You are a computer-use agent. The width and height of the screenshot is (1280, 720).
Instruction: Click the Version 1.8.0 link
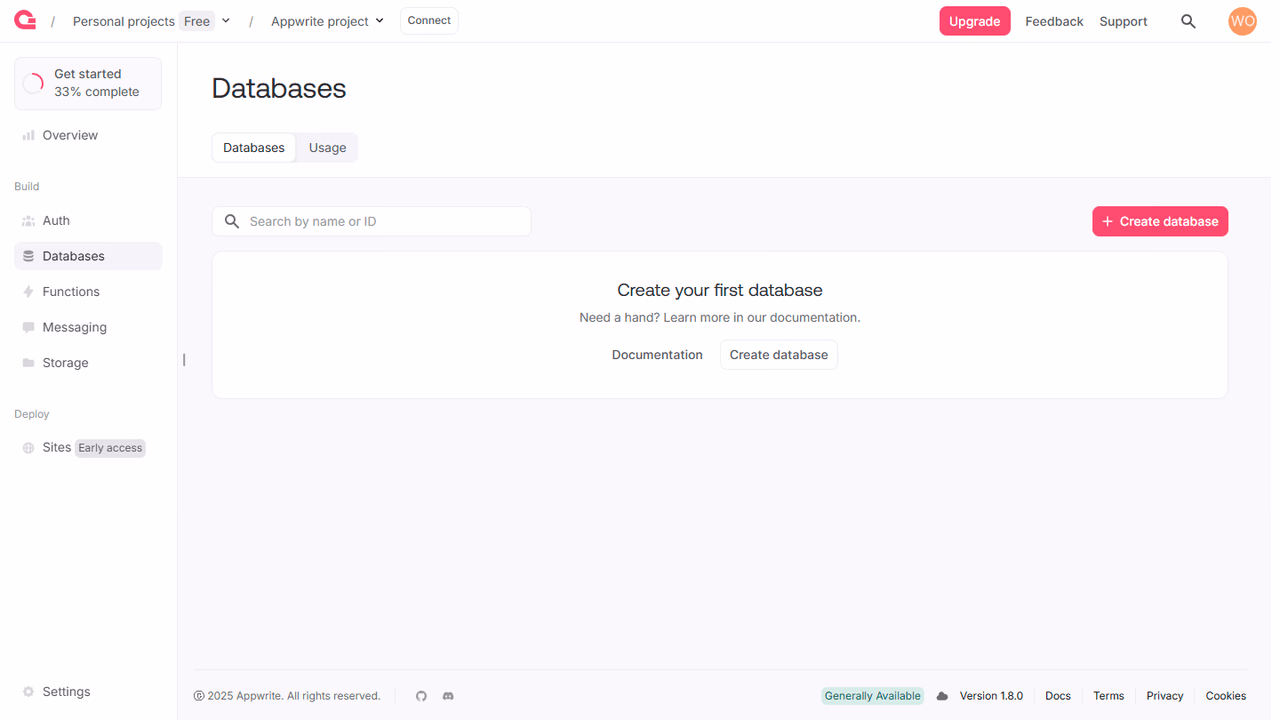coord(991,696)
